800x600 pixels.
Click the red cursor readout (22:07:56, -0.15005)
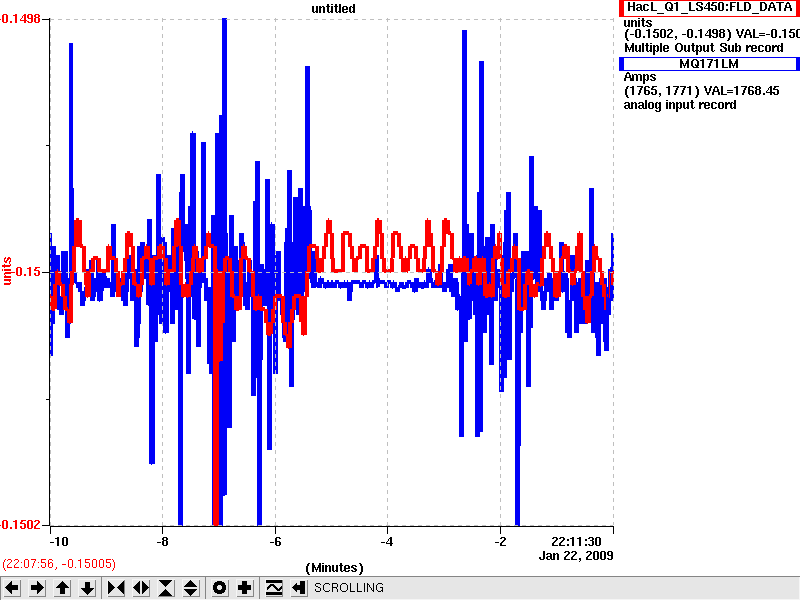59,564
